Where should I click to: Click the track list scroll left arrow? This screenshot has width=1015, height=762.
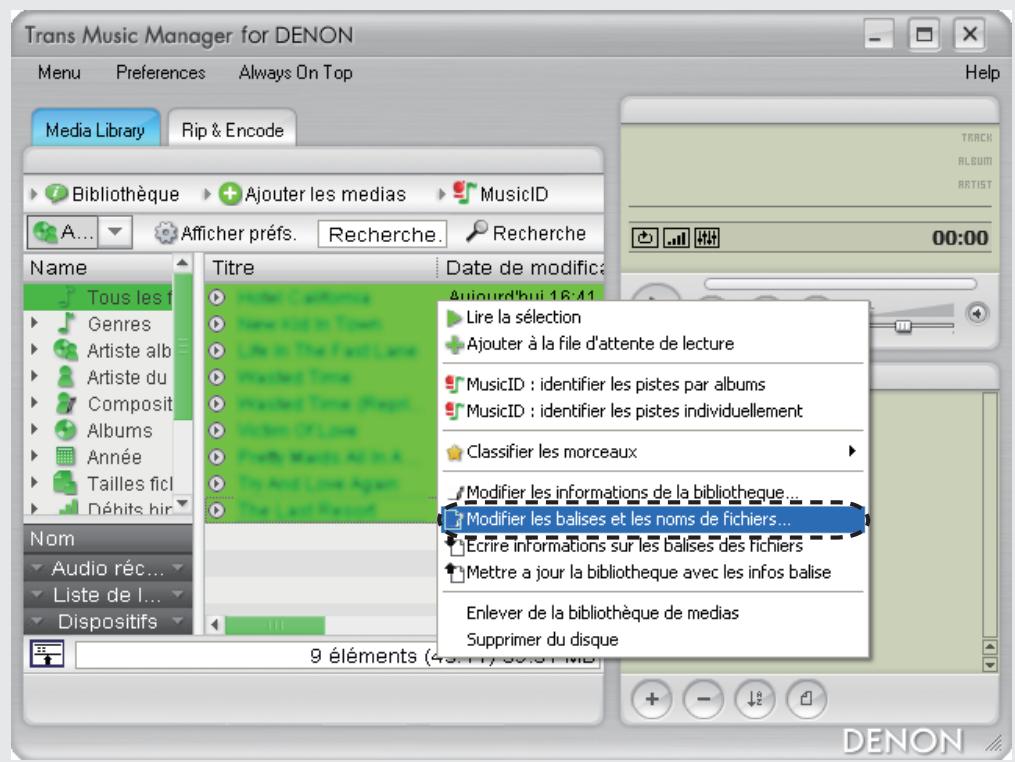tap(214, 625)
